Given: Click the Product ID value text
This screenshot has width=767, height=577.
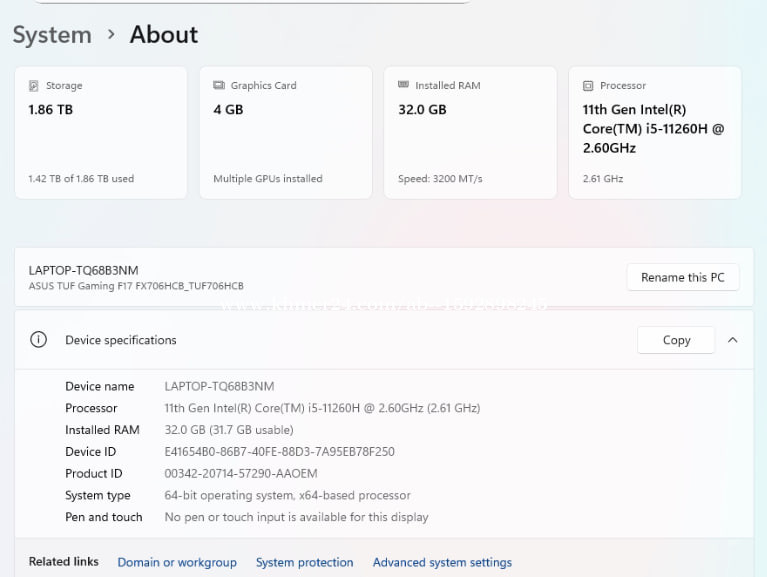Looking at the screenshot, I should pos(241,474).
